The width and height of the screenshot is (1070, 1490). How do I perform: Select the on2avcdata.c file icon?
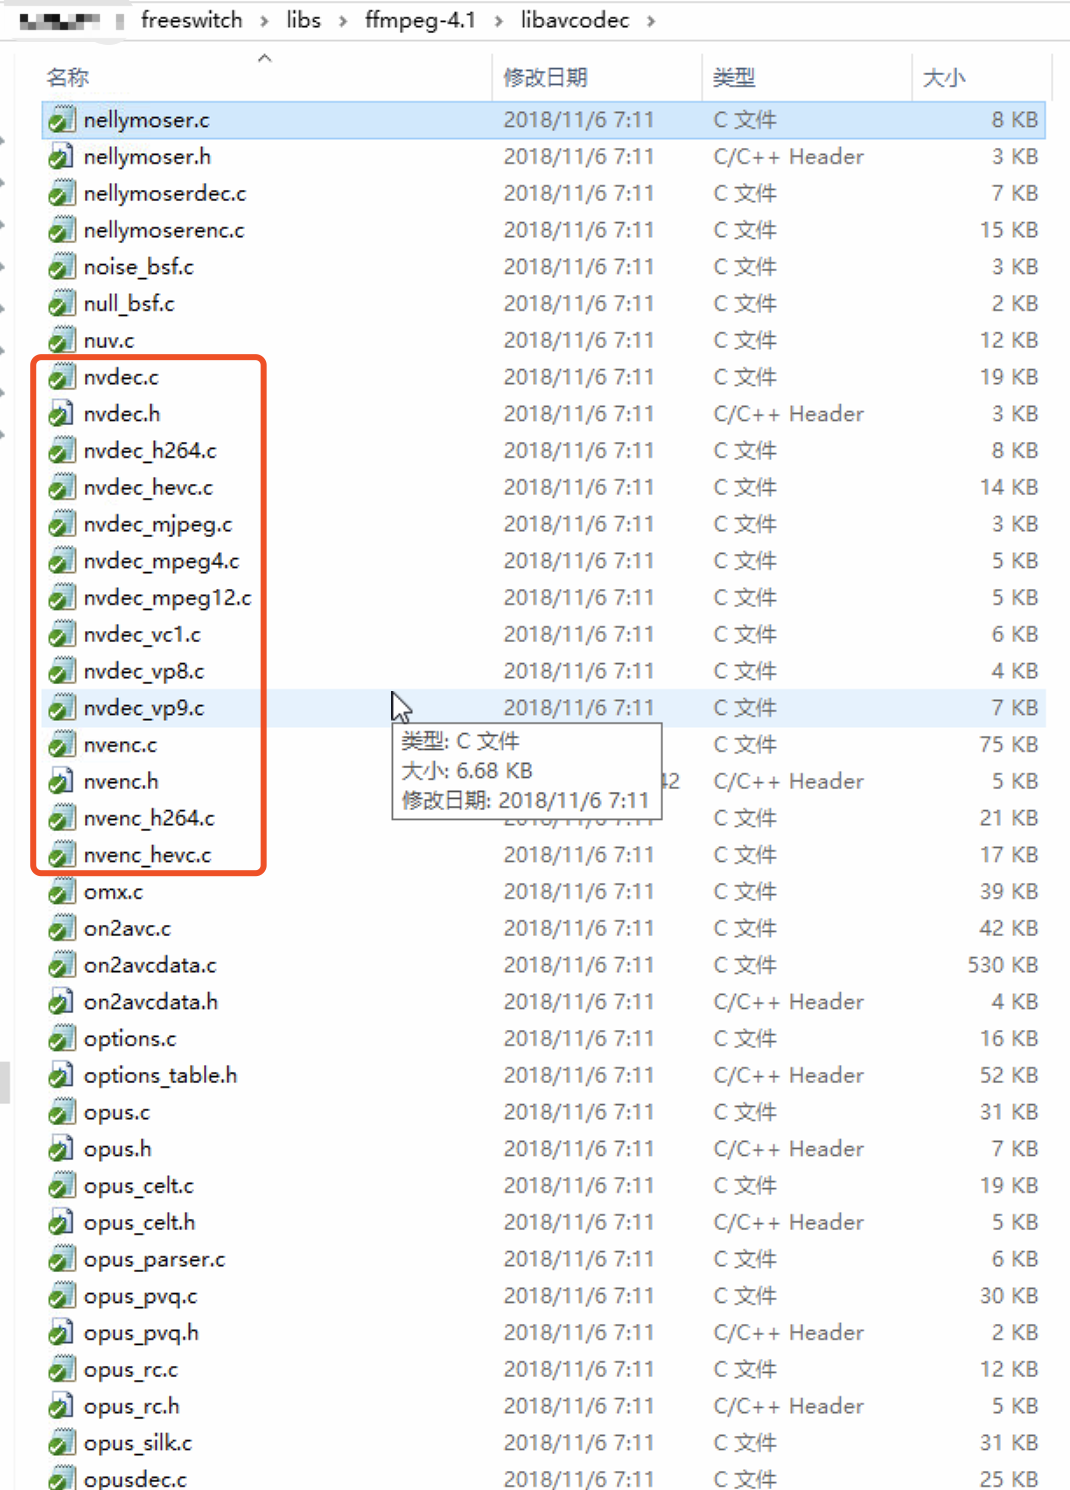pyautogui.click(x=60, y=965)
